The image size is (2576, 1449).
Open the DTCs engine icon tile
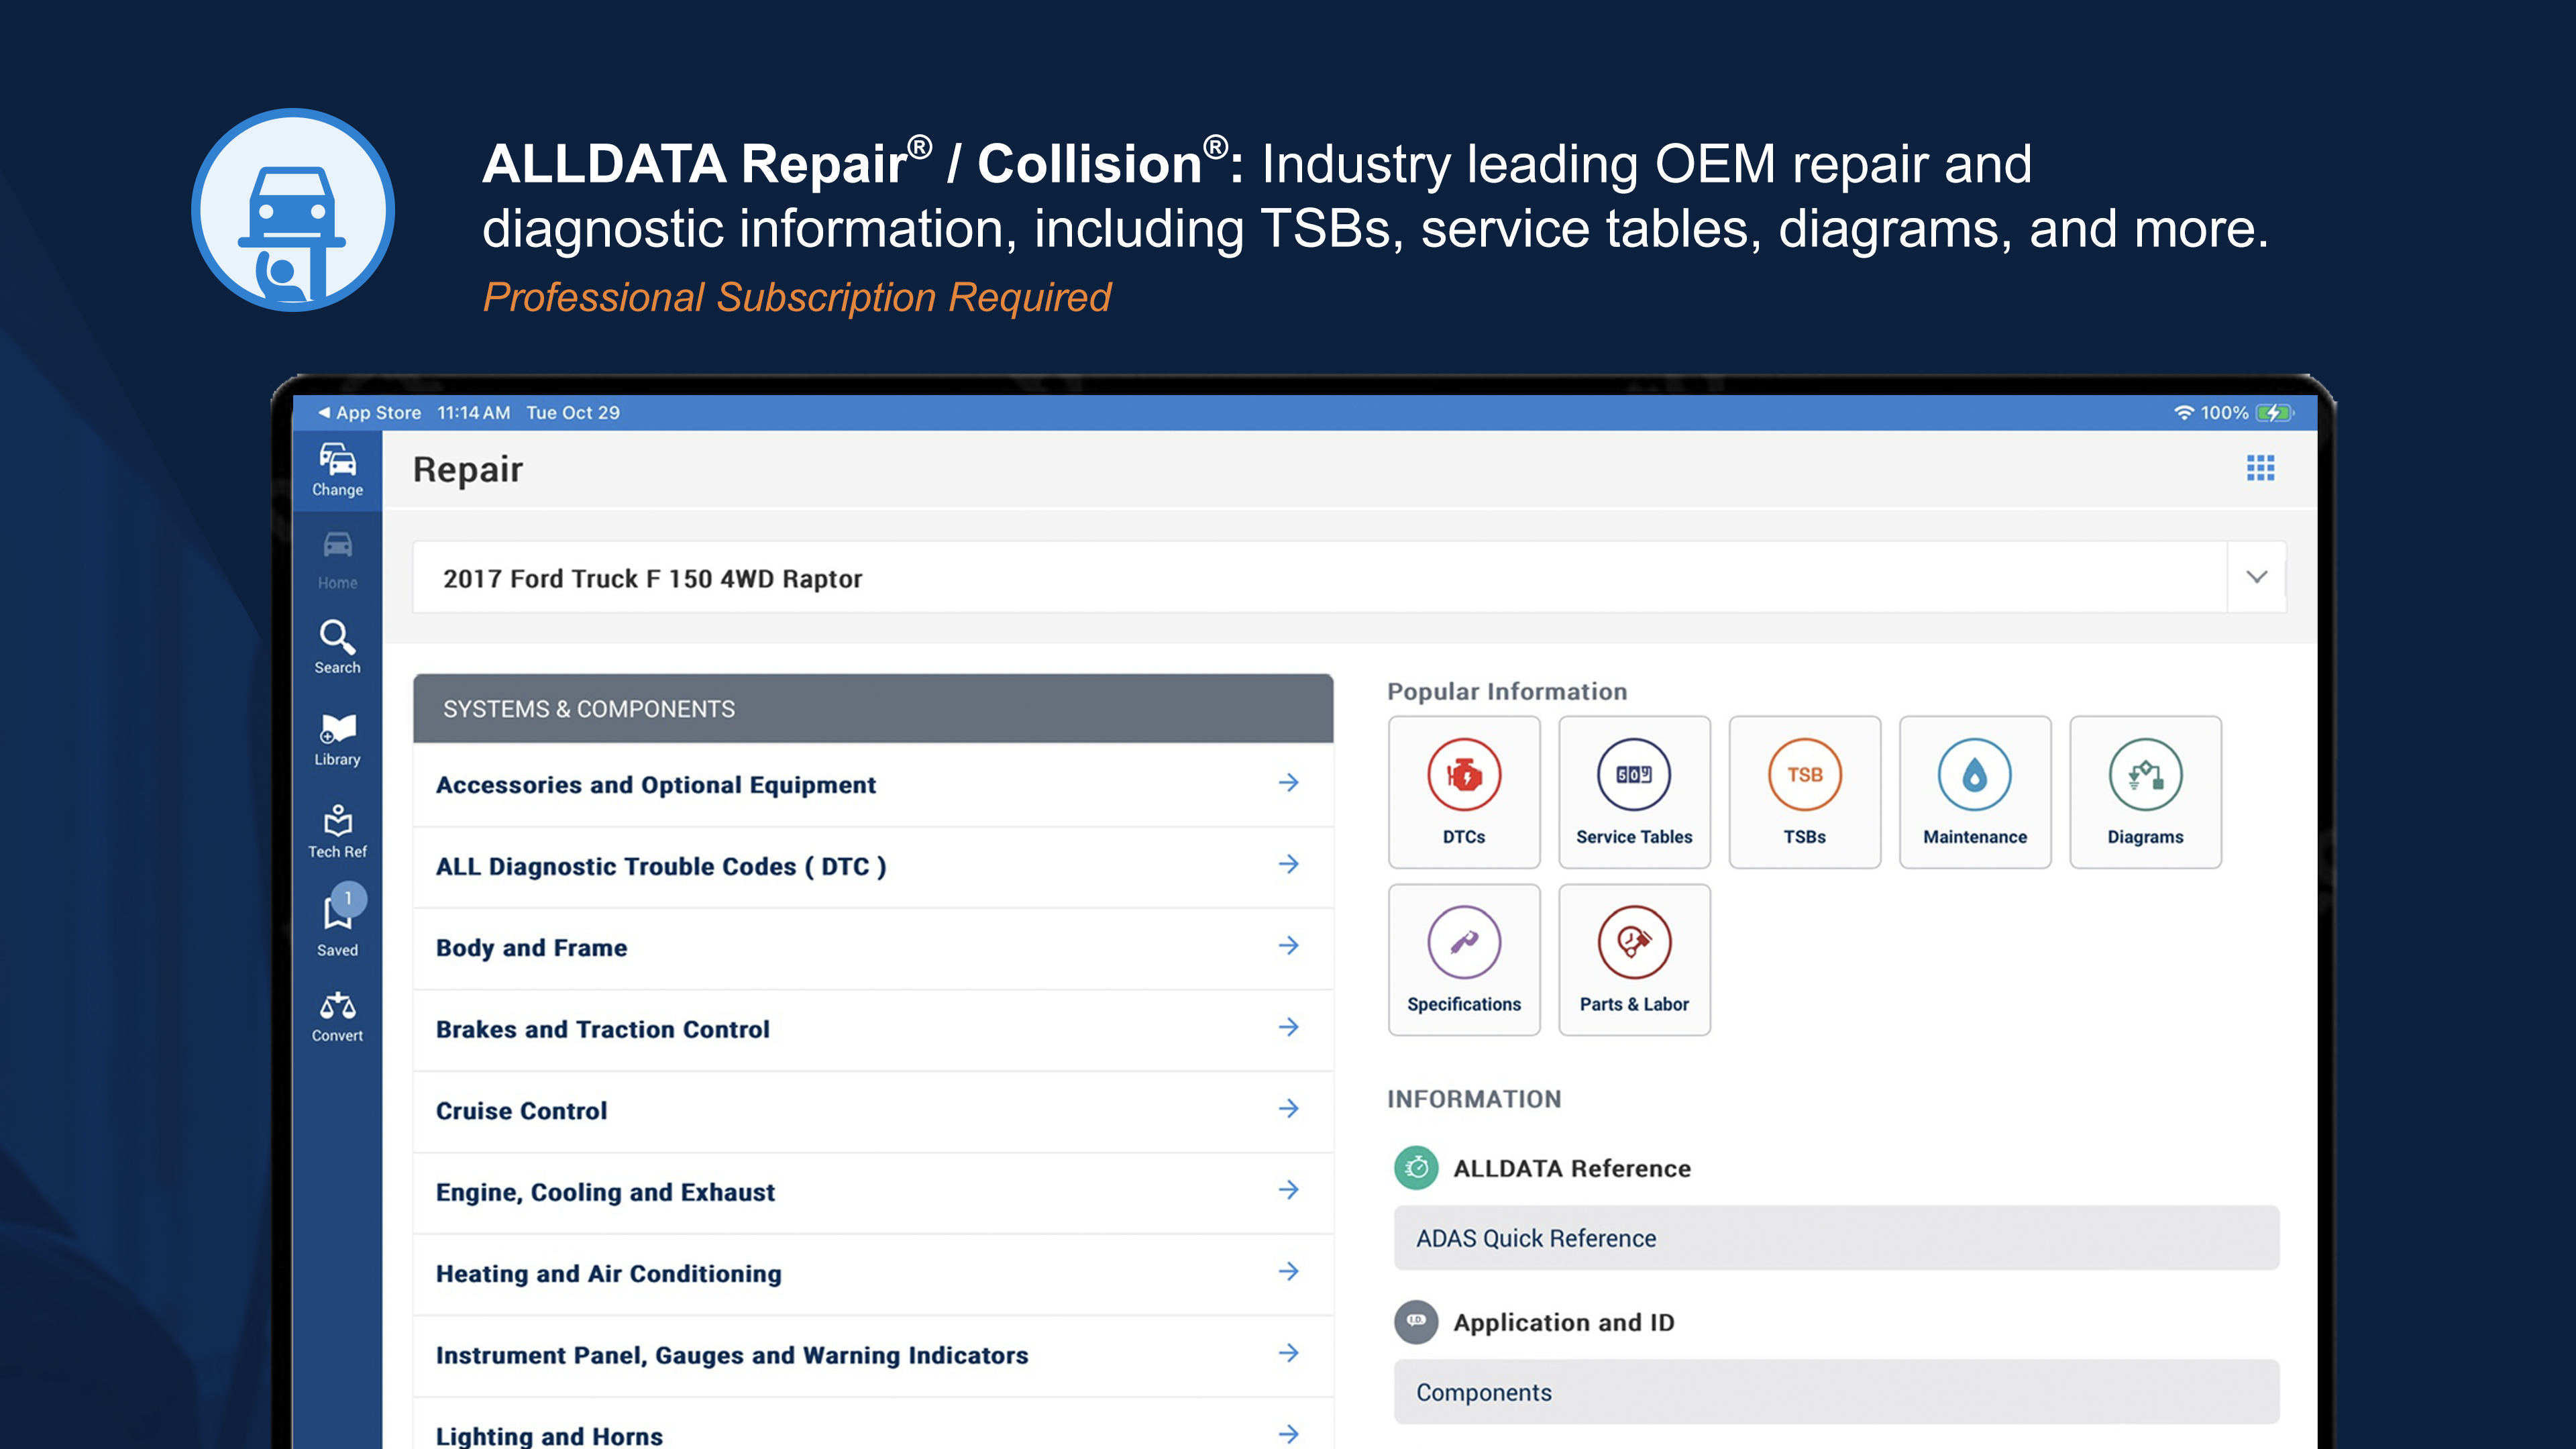pos(1464,792)
